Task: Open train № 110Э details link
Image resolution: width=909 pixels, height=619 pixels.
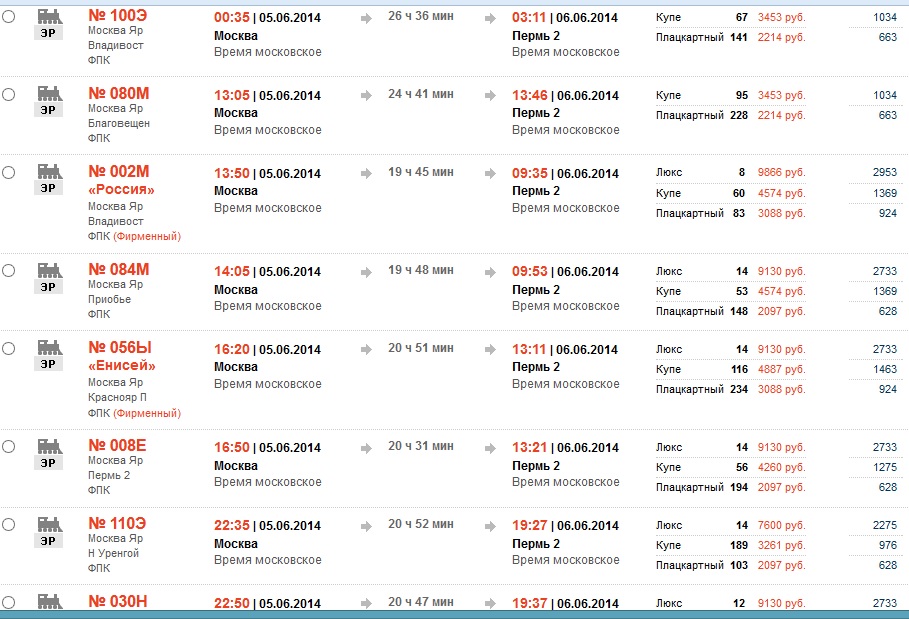Action: tap(118, 523)
